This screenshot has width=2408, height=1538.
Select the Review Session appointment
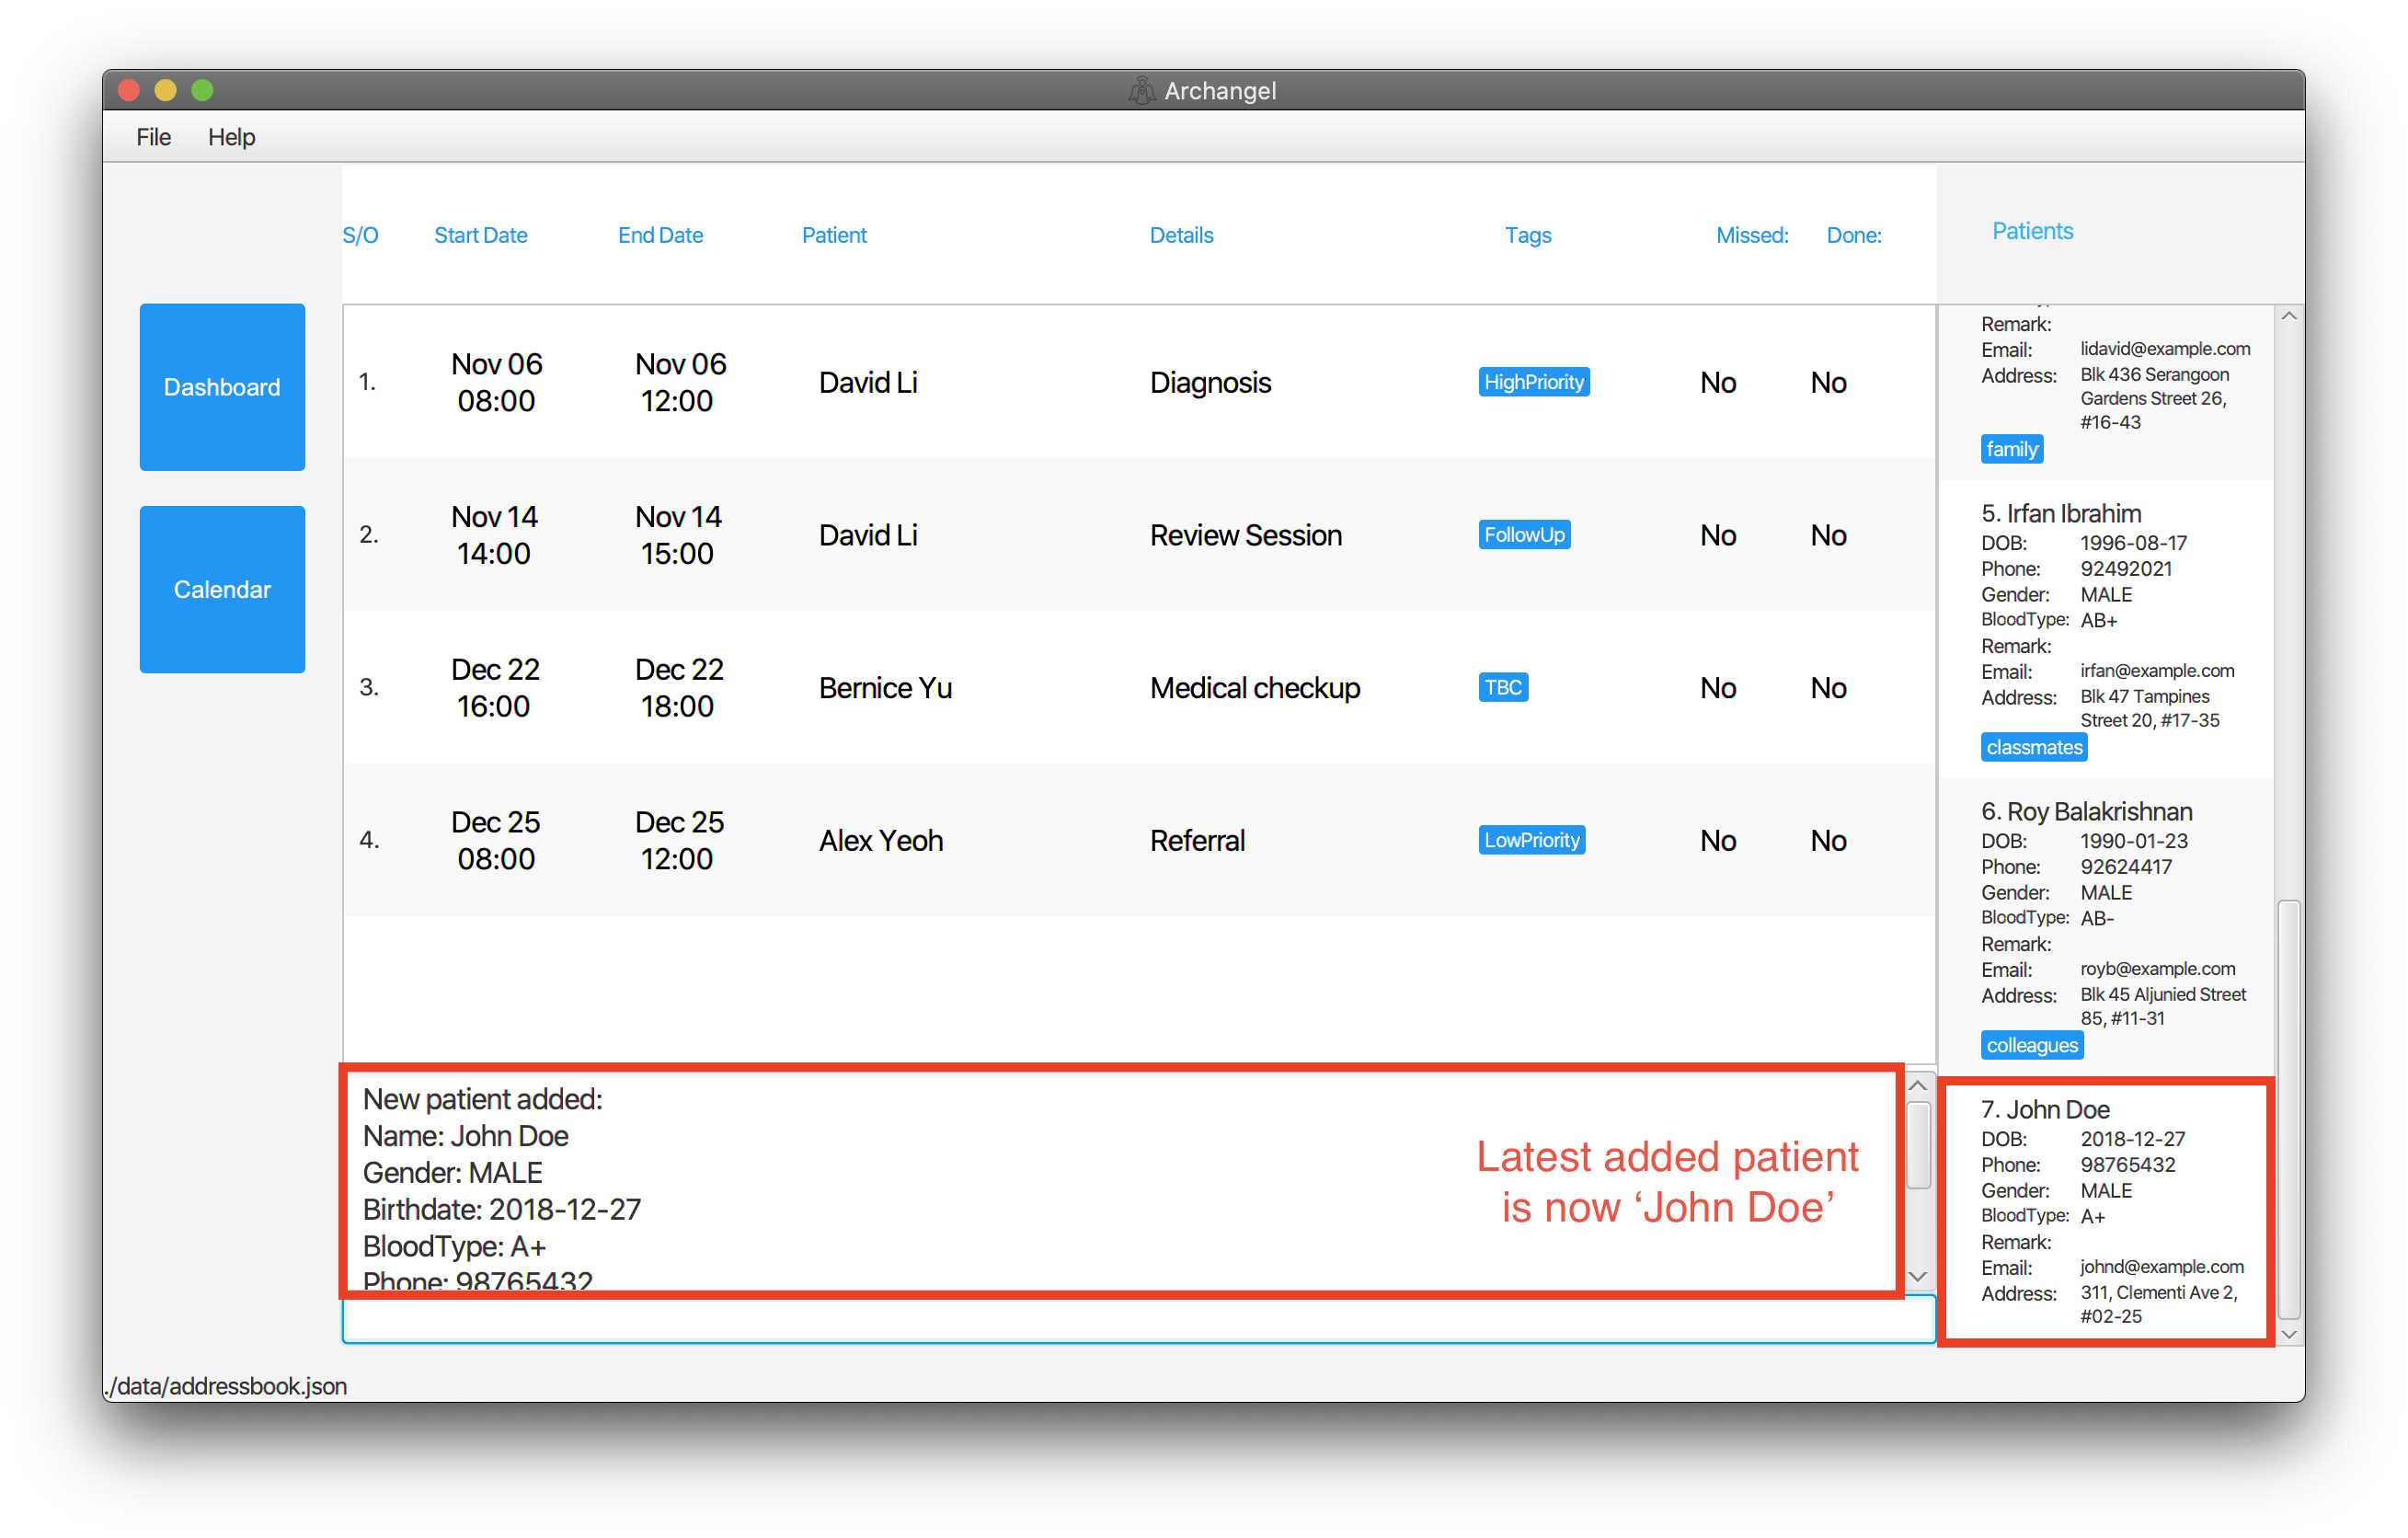1138,535
